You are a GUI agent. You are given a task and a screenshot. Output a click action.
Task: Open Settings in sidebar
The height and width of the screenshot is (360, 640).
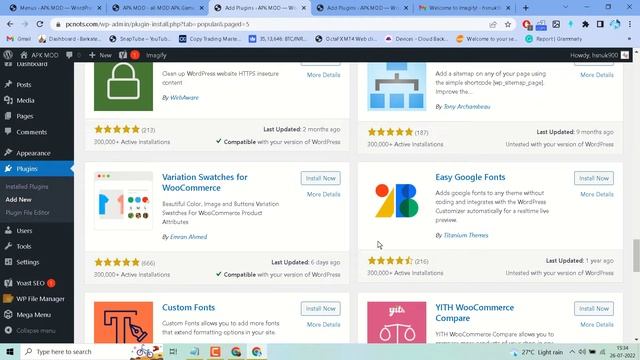(27, 262)
